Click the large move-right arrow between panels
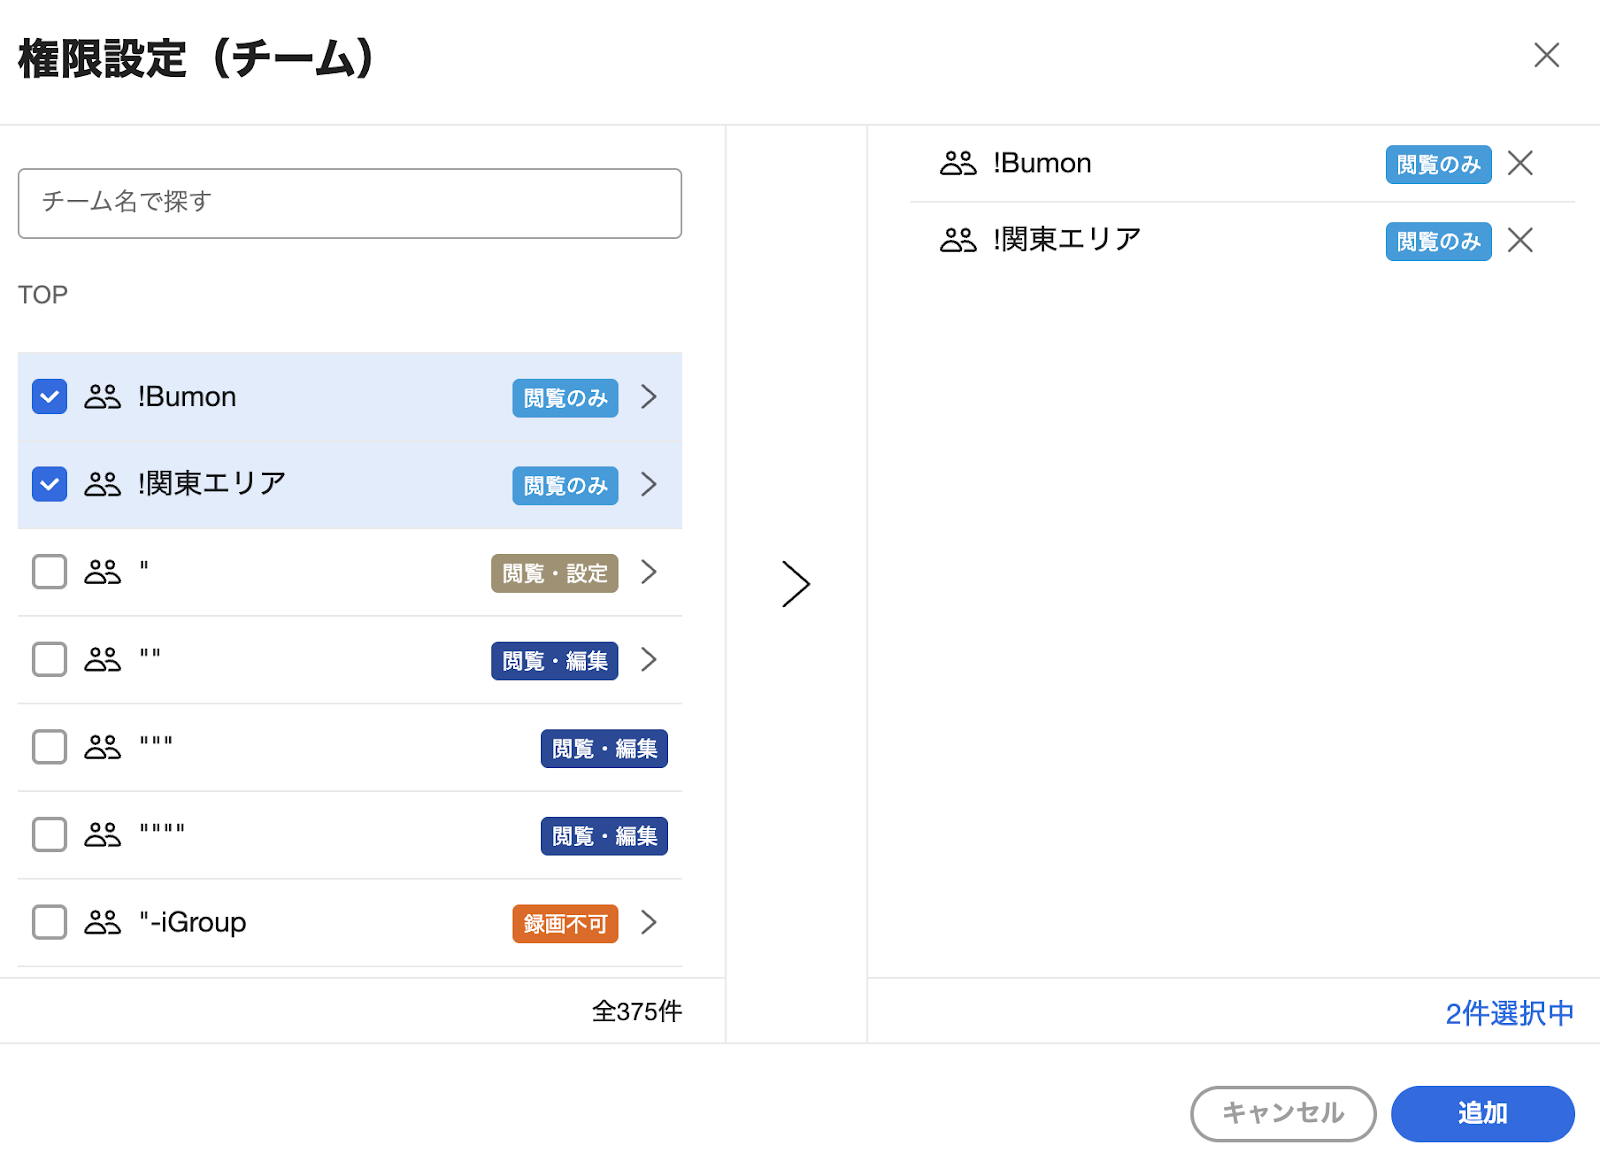This screenshot has height=1161, width=1600. click(x=796, y=584)
